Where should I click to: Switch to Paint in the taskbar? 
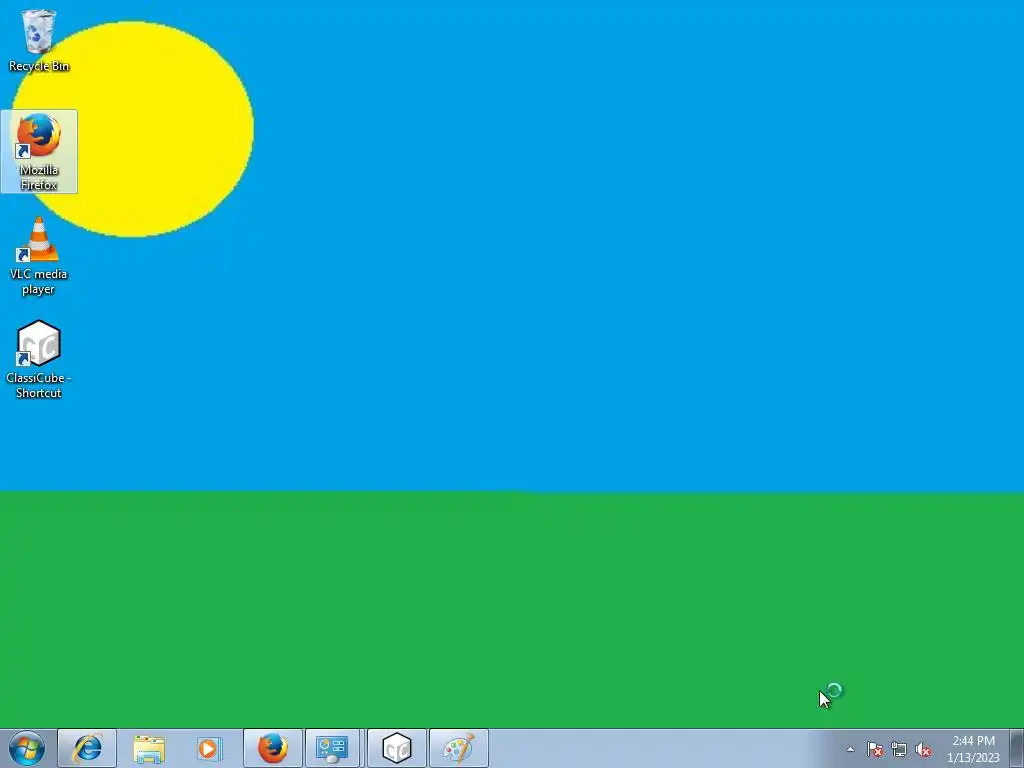tap(458, 748)
